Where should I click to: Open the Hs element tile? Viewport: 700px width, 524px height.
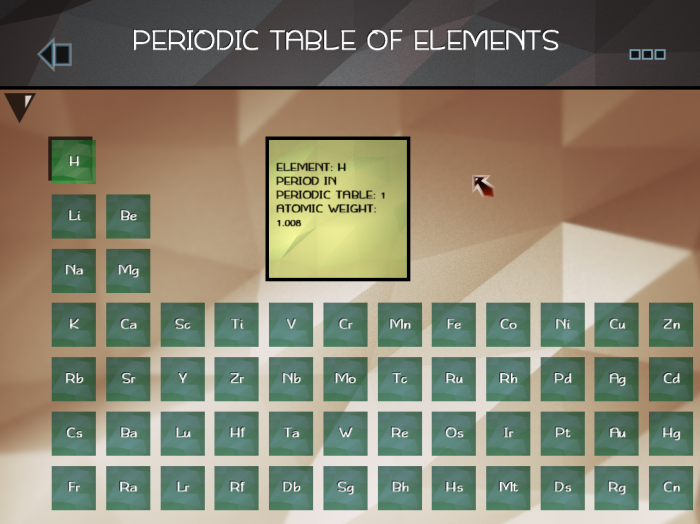click(x=454, y=488)
